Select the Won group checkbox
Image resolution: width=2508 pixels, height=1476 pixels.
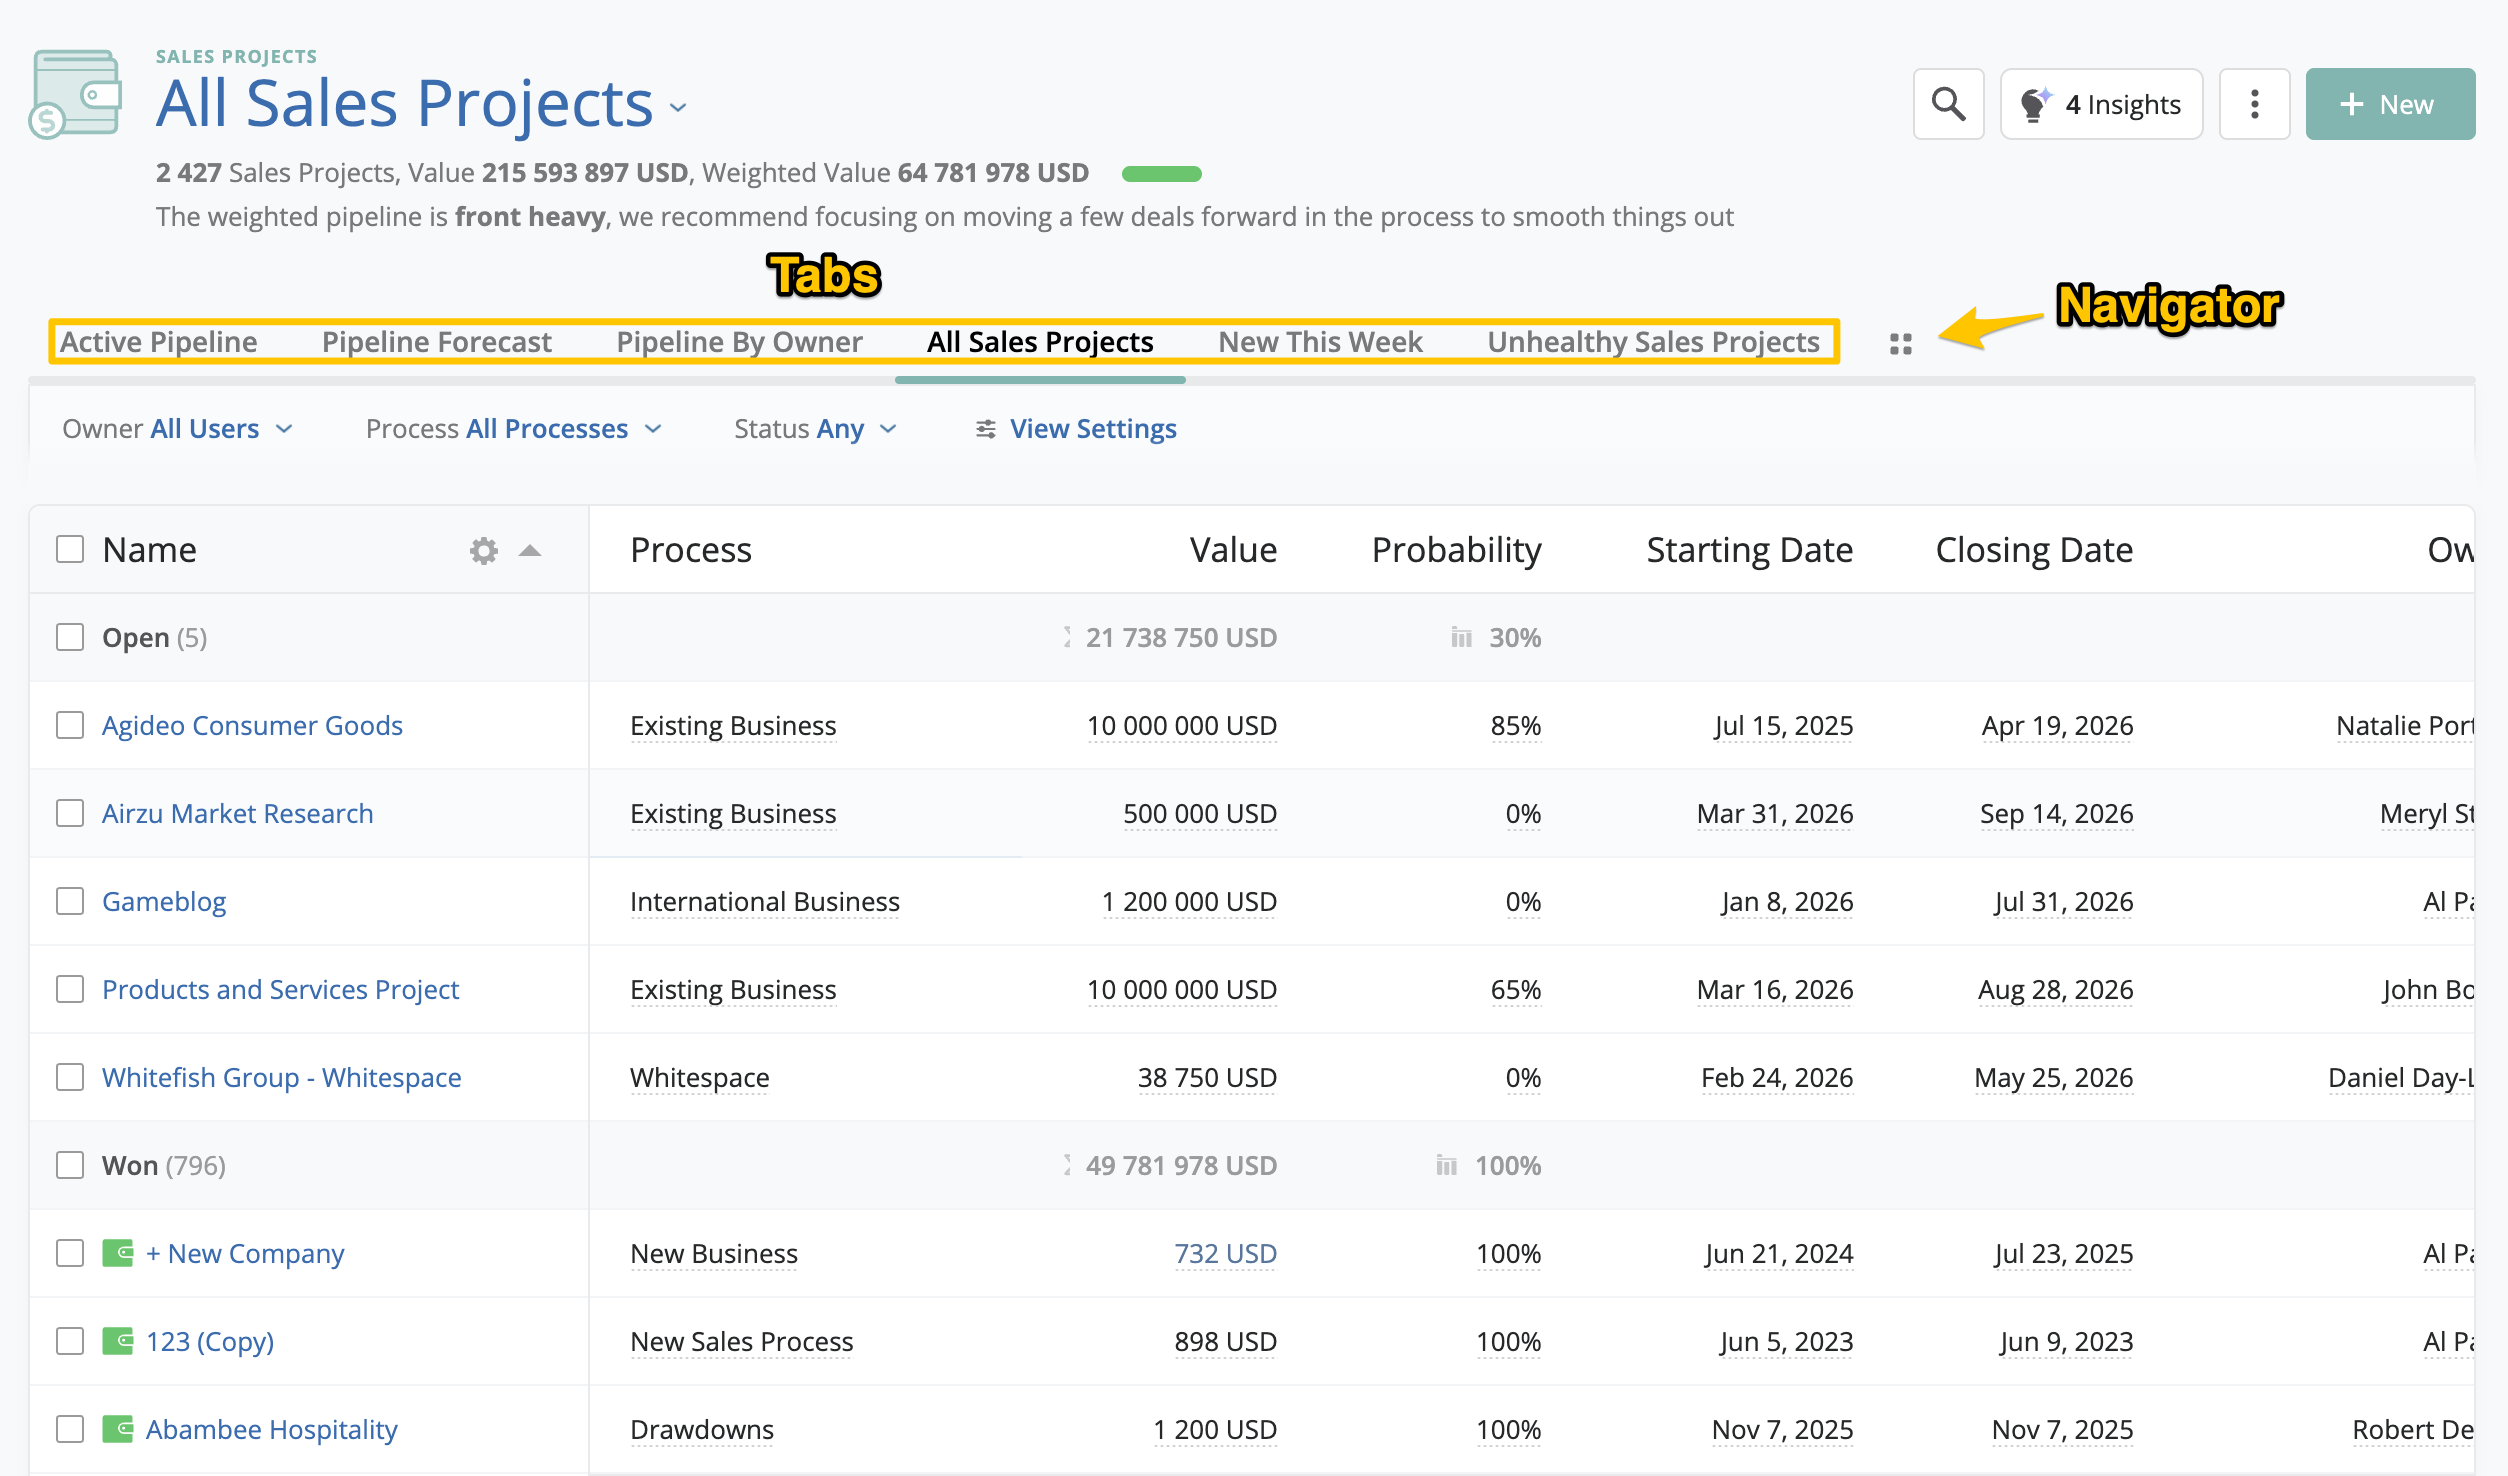tap(70, 1165)
